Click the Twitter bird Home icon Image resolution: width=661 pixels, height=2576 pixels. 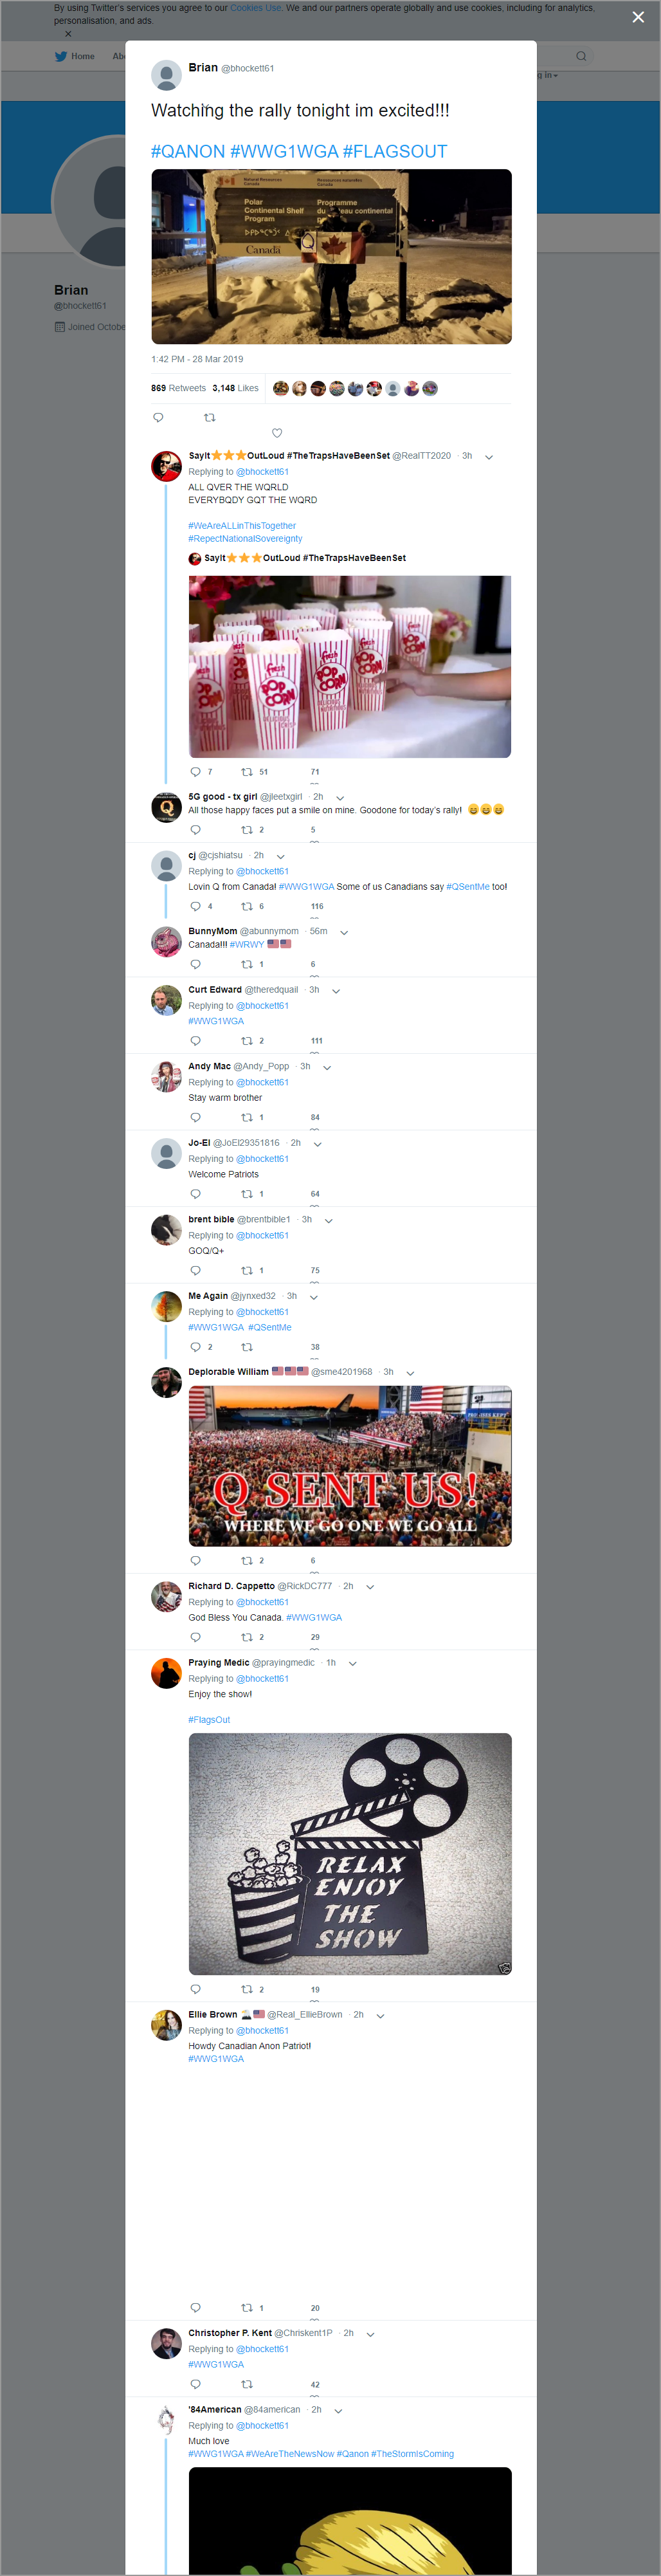click(x=61, y=56)
